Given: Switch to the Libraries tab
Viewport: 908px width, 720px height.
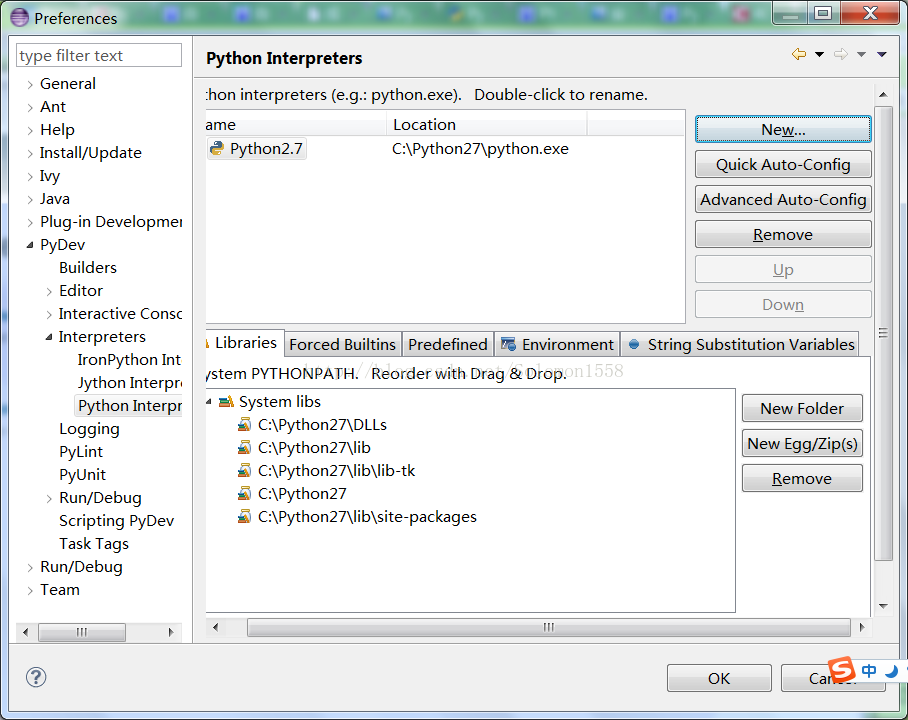Looking at the screenshot, I should click(244, 343).
